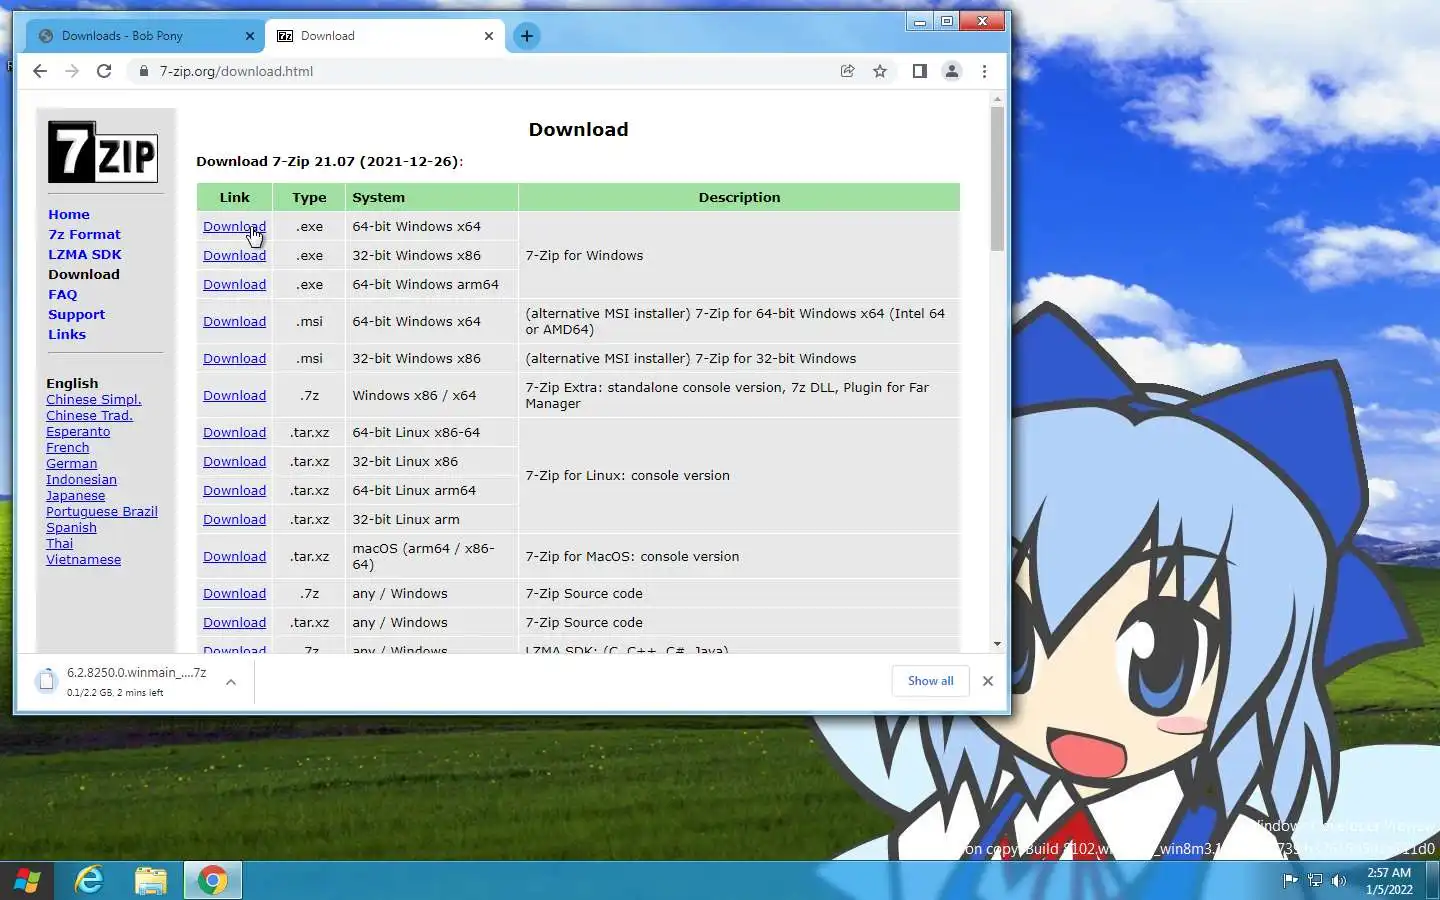This screenshot has width=1440, height=900.
Task: Switch language to Indonesian
Action: click(81, 479)
